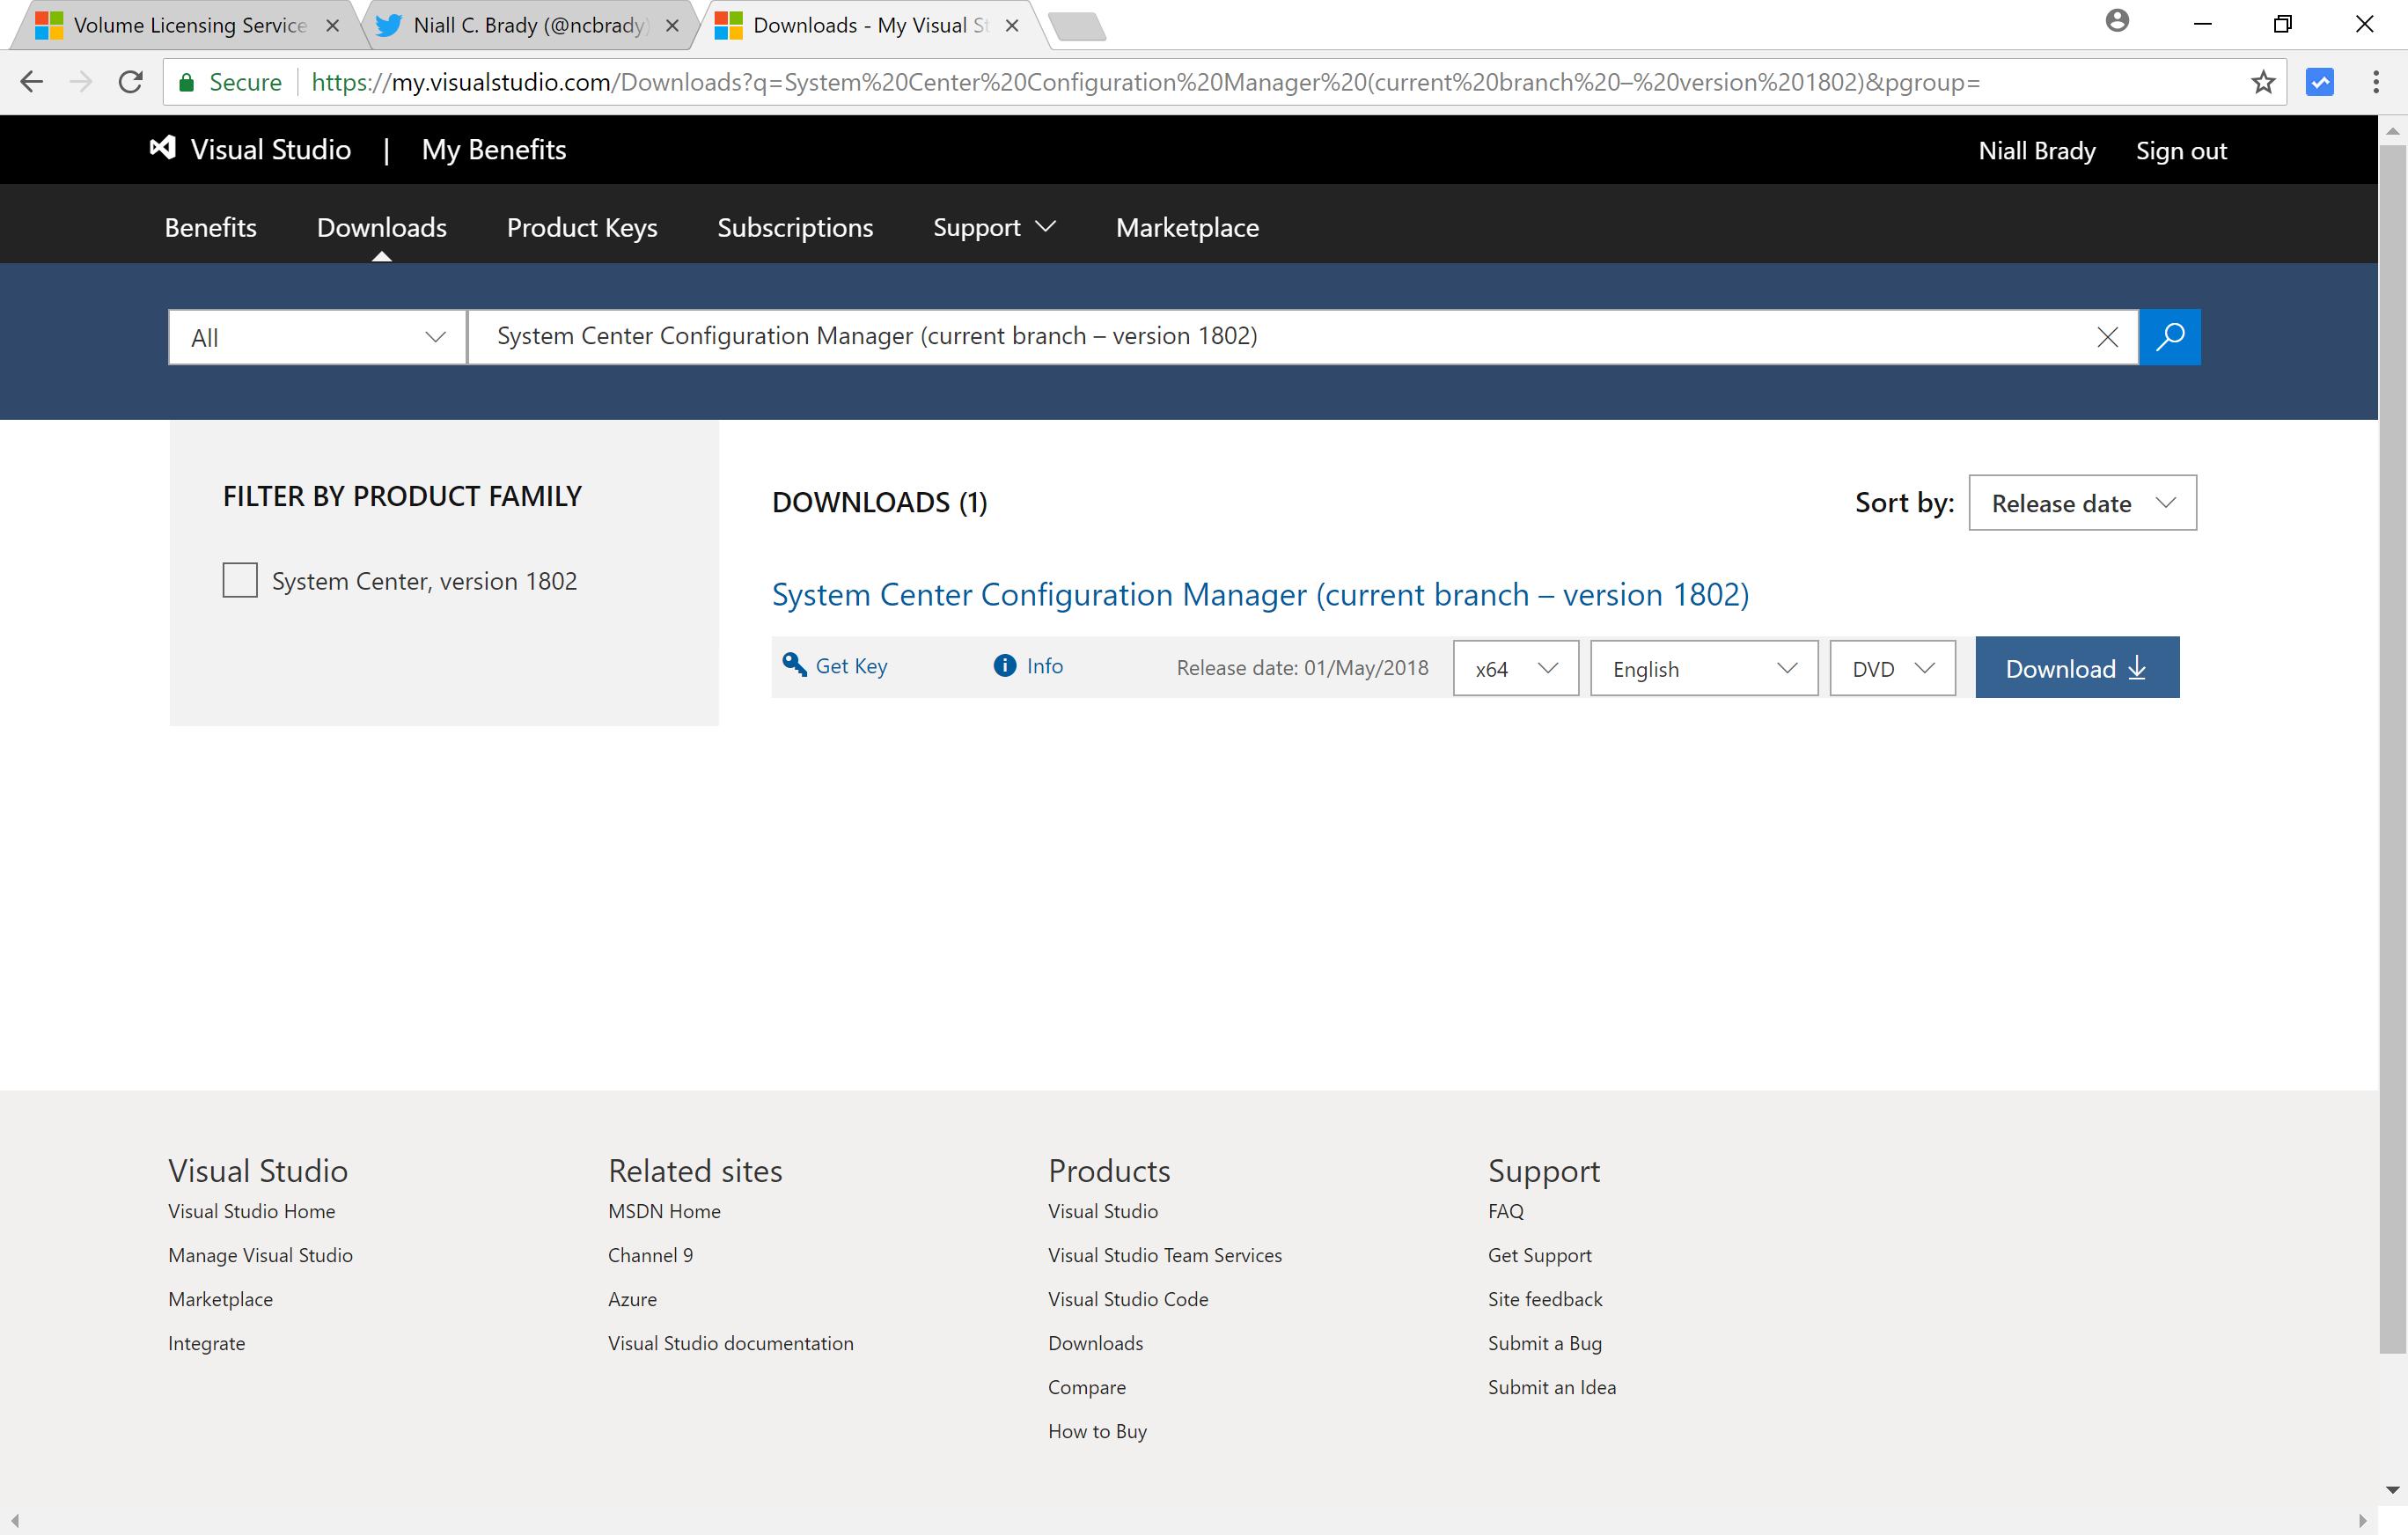Viewport: 2408px width, 1535px height.
Task: Open the Chrome three-dot menu
Action: click(x=2376, y=82)
